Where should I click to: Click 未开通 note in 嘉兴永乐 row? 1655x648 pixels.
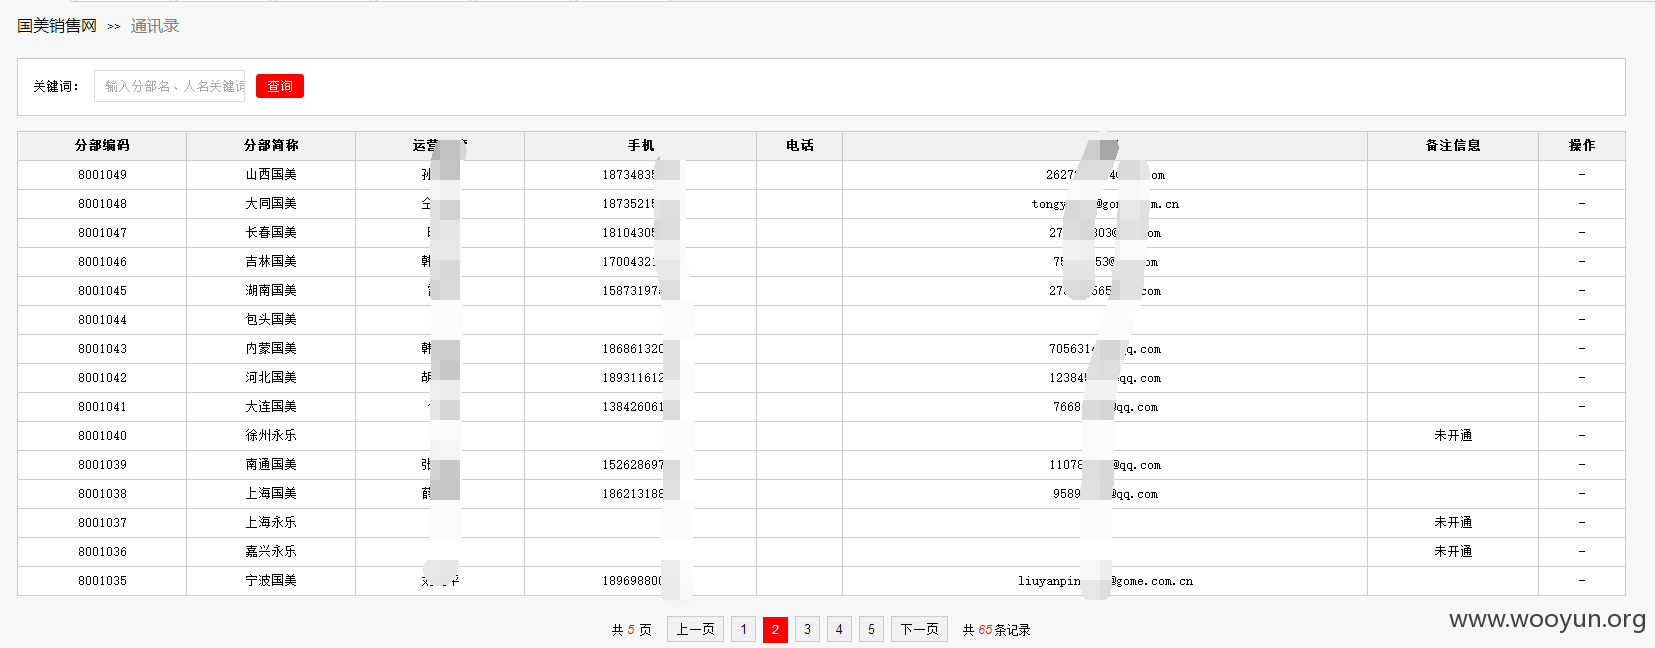[x=1452, y=551]
